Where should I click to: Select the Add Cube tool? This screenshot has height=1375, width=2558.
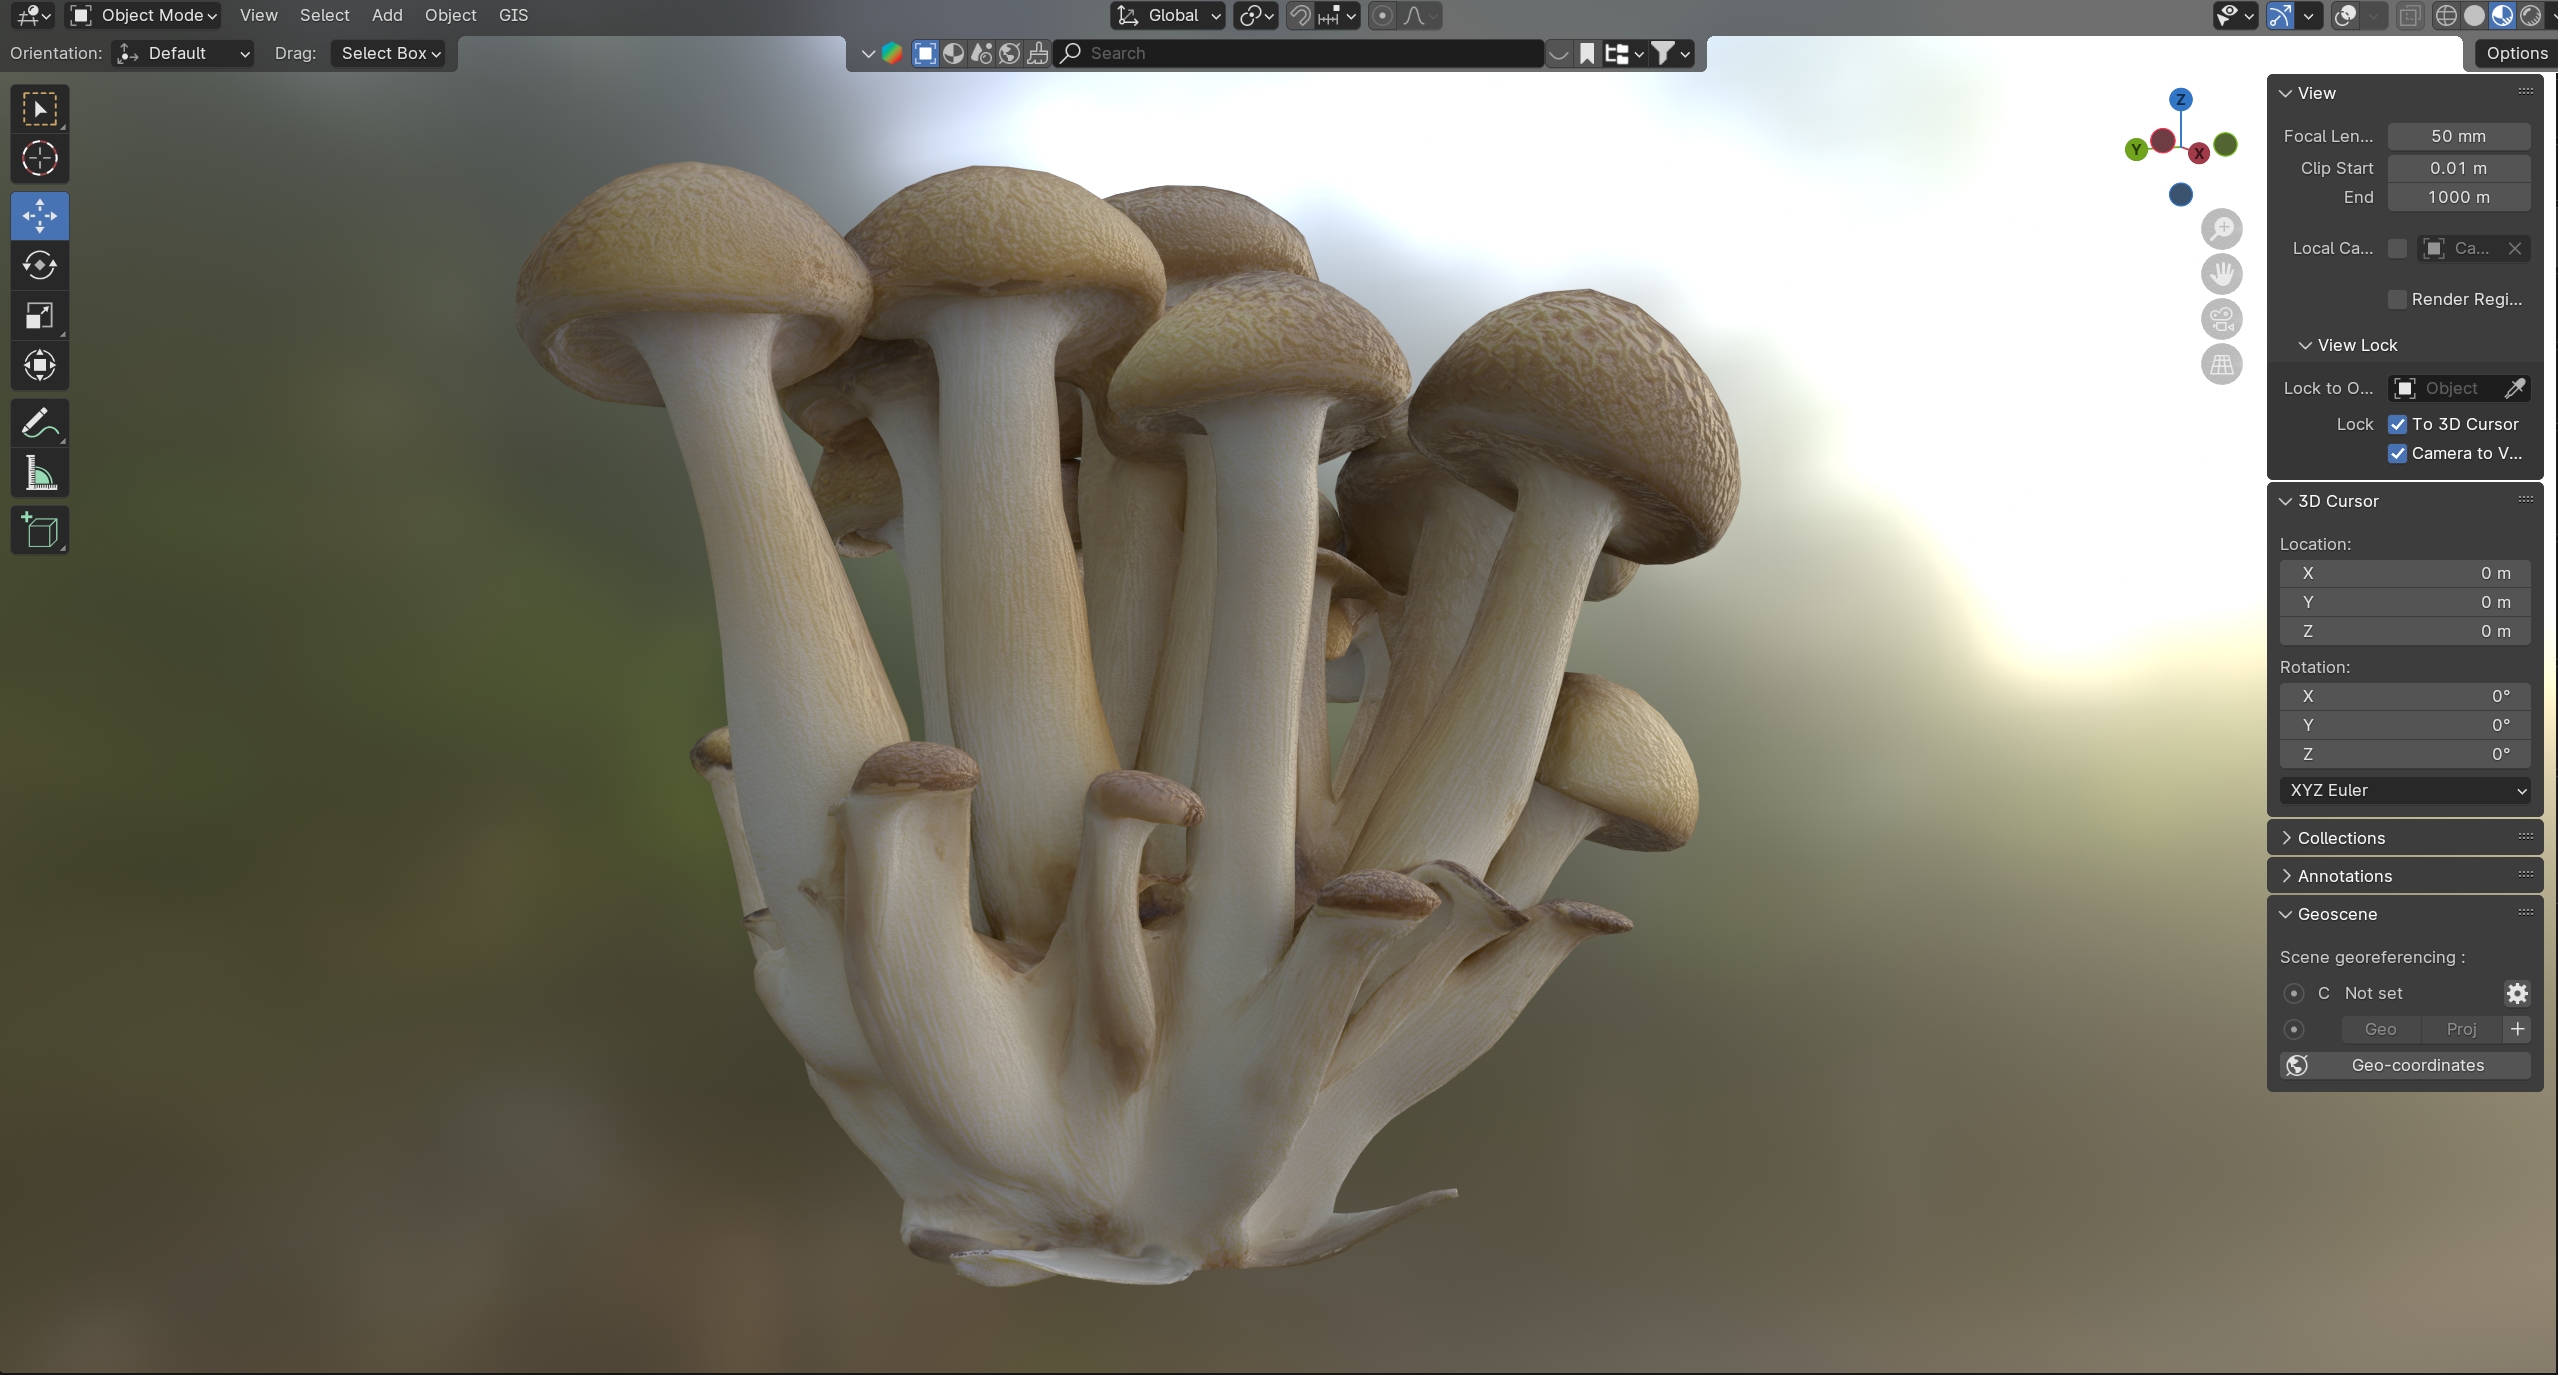tap(40, 530)
